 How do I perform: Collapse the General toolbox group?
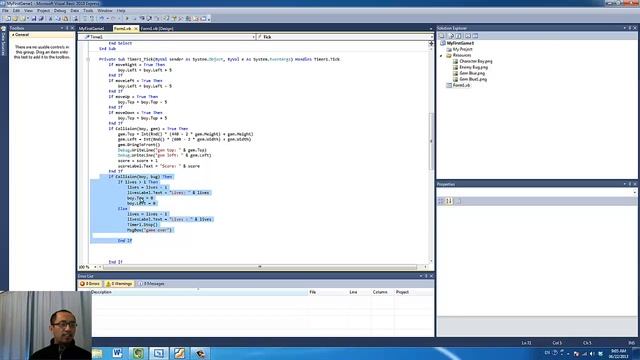(x=13, y=35)
